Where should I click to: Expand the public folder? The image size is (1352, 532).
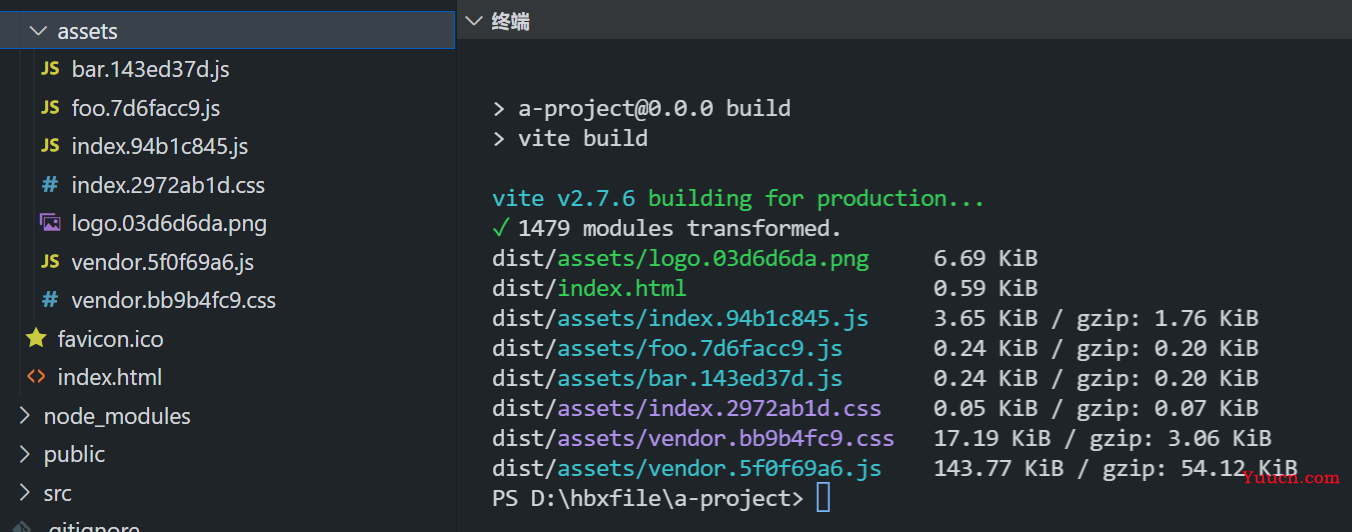(x=25, y=454)
